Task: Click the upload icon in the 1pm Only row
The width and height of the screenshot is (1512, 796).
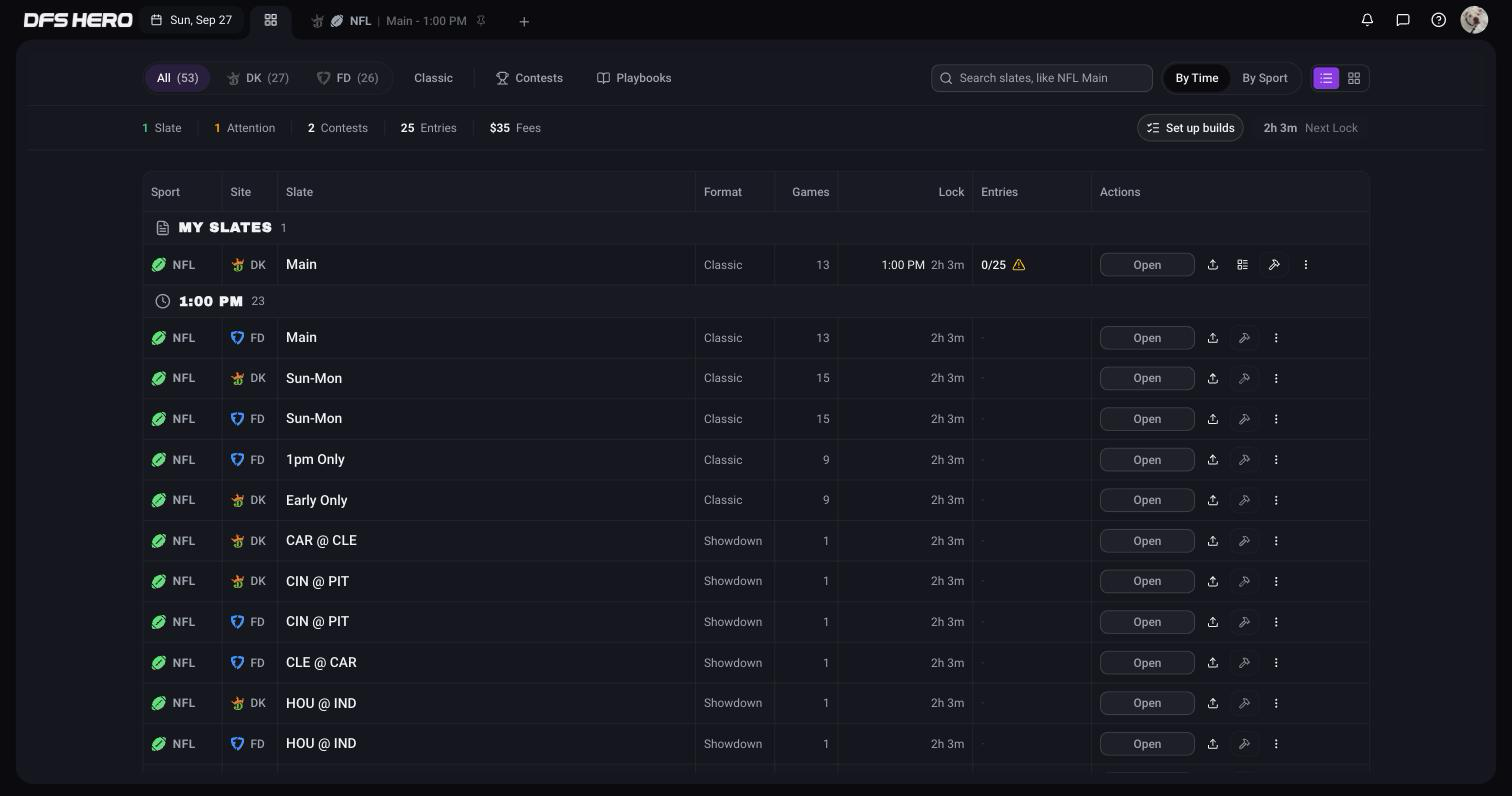Action: pyautogui.click(x=1212, y=460)
